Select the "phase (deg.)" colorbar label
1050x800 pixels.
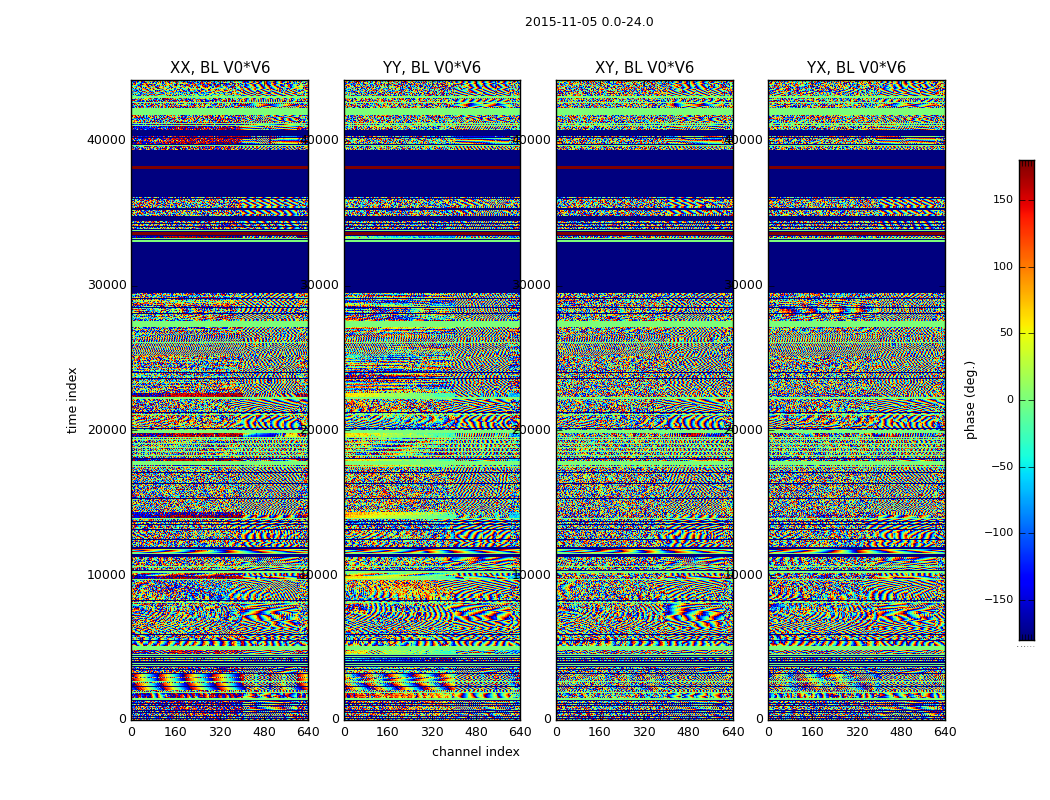[970, 400]
